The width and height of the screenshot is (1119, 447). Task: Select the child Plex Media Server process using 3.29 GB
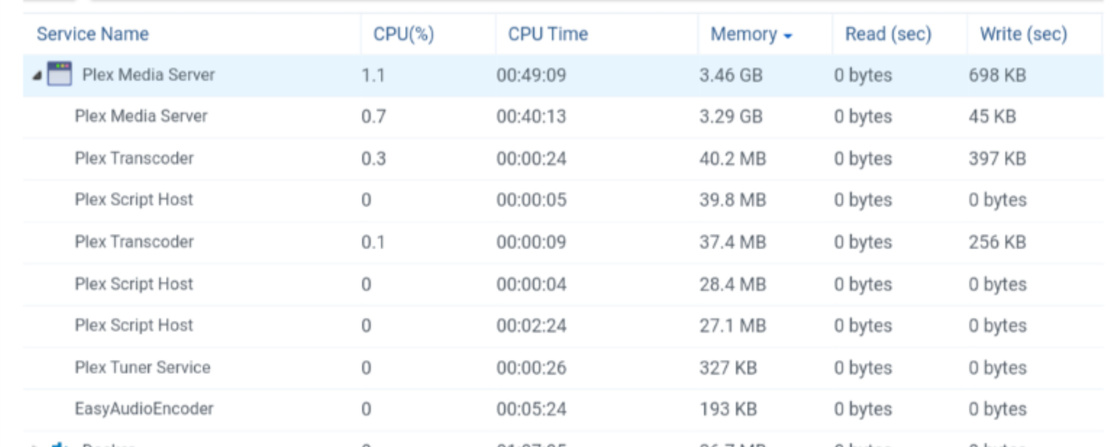[x=141, y=116]
